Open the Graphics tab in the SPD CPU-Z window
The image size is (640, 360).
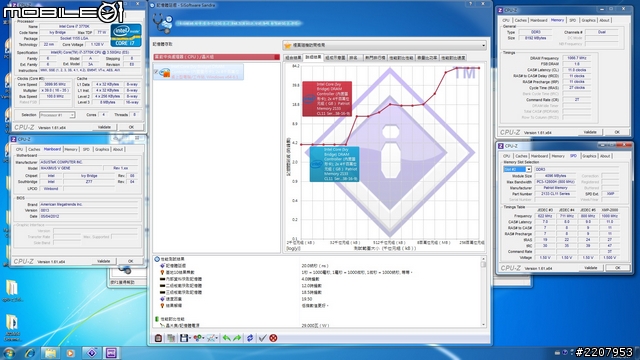pyautogui.click(x=589, y=156)
